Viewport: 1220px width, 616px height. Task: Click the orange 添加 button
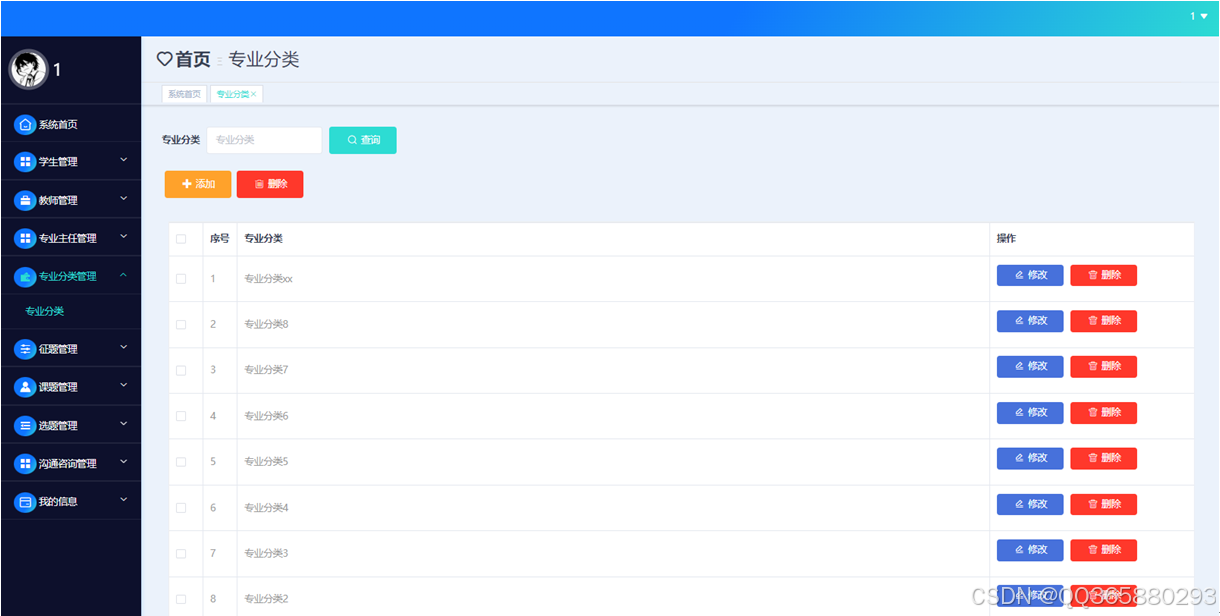[x=198, y=184]
